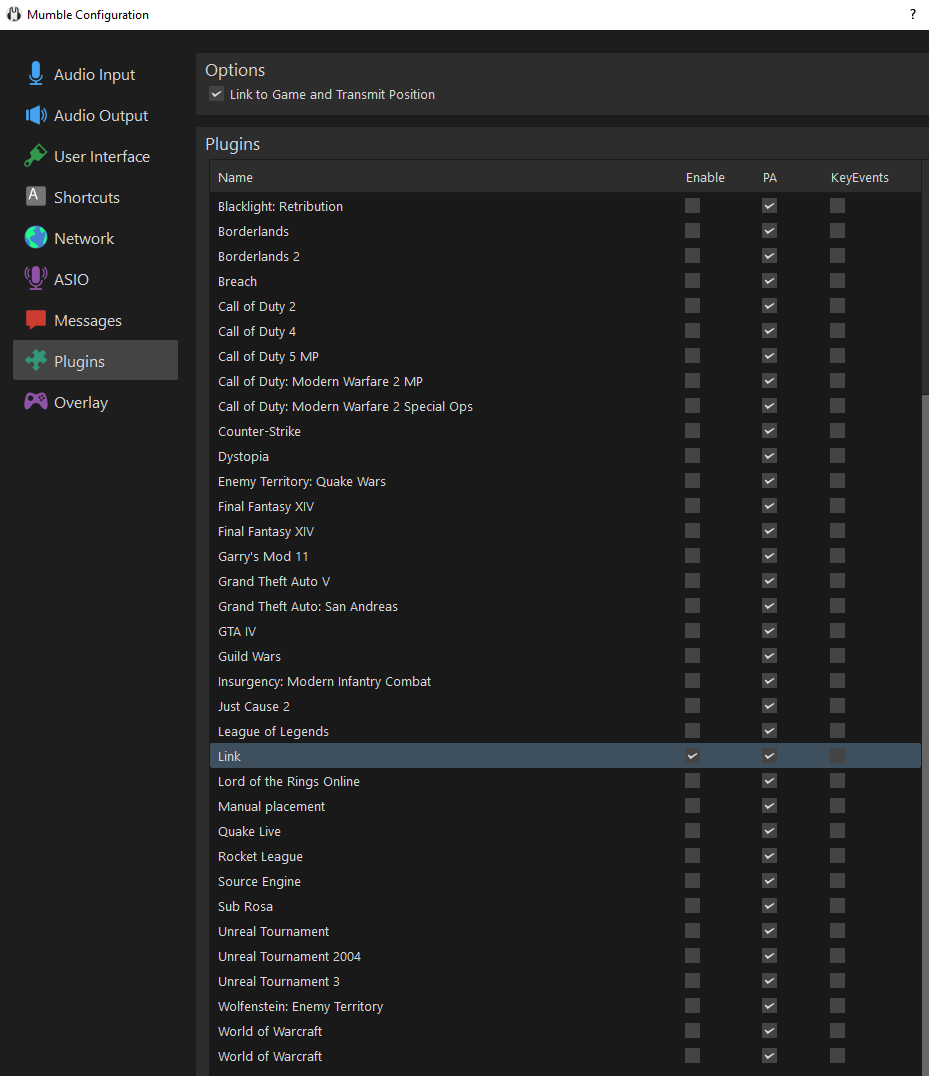
Task: Select the Overlay settings page
Action: 95,402
